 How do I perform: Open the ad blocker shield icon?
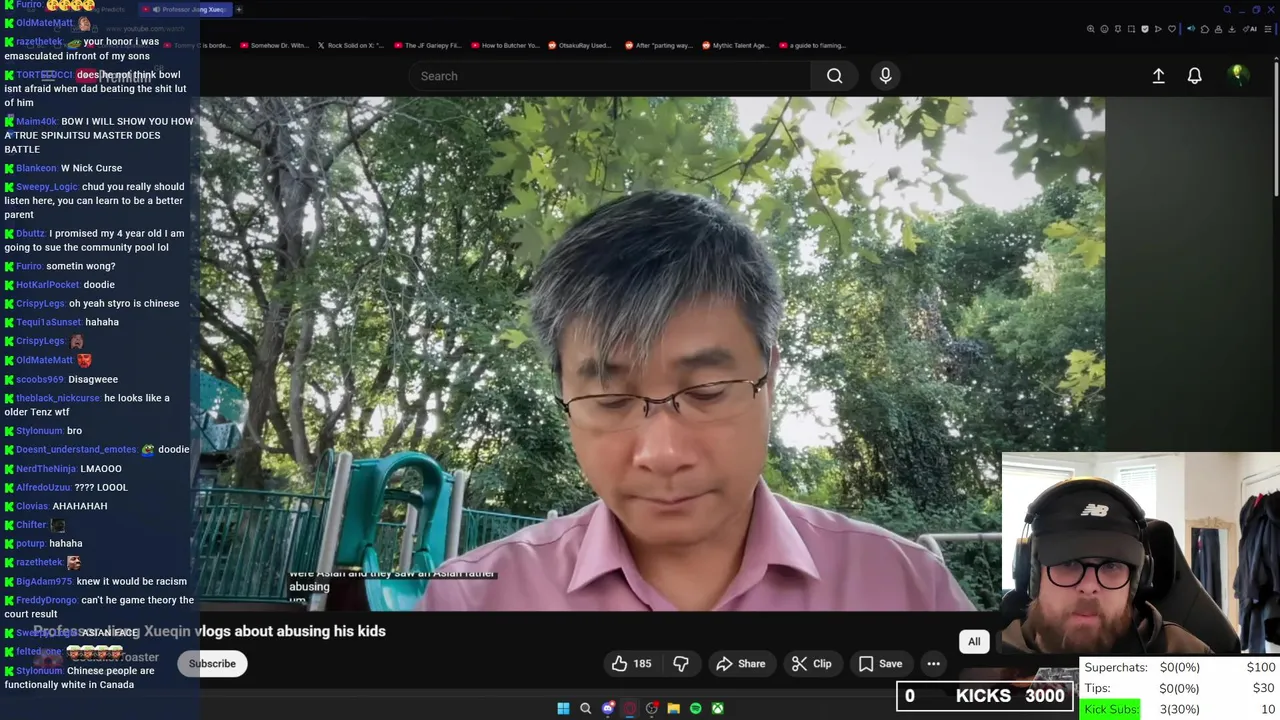tap(1145, 29)
